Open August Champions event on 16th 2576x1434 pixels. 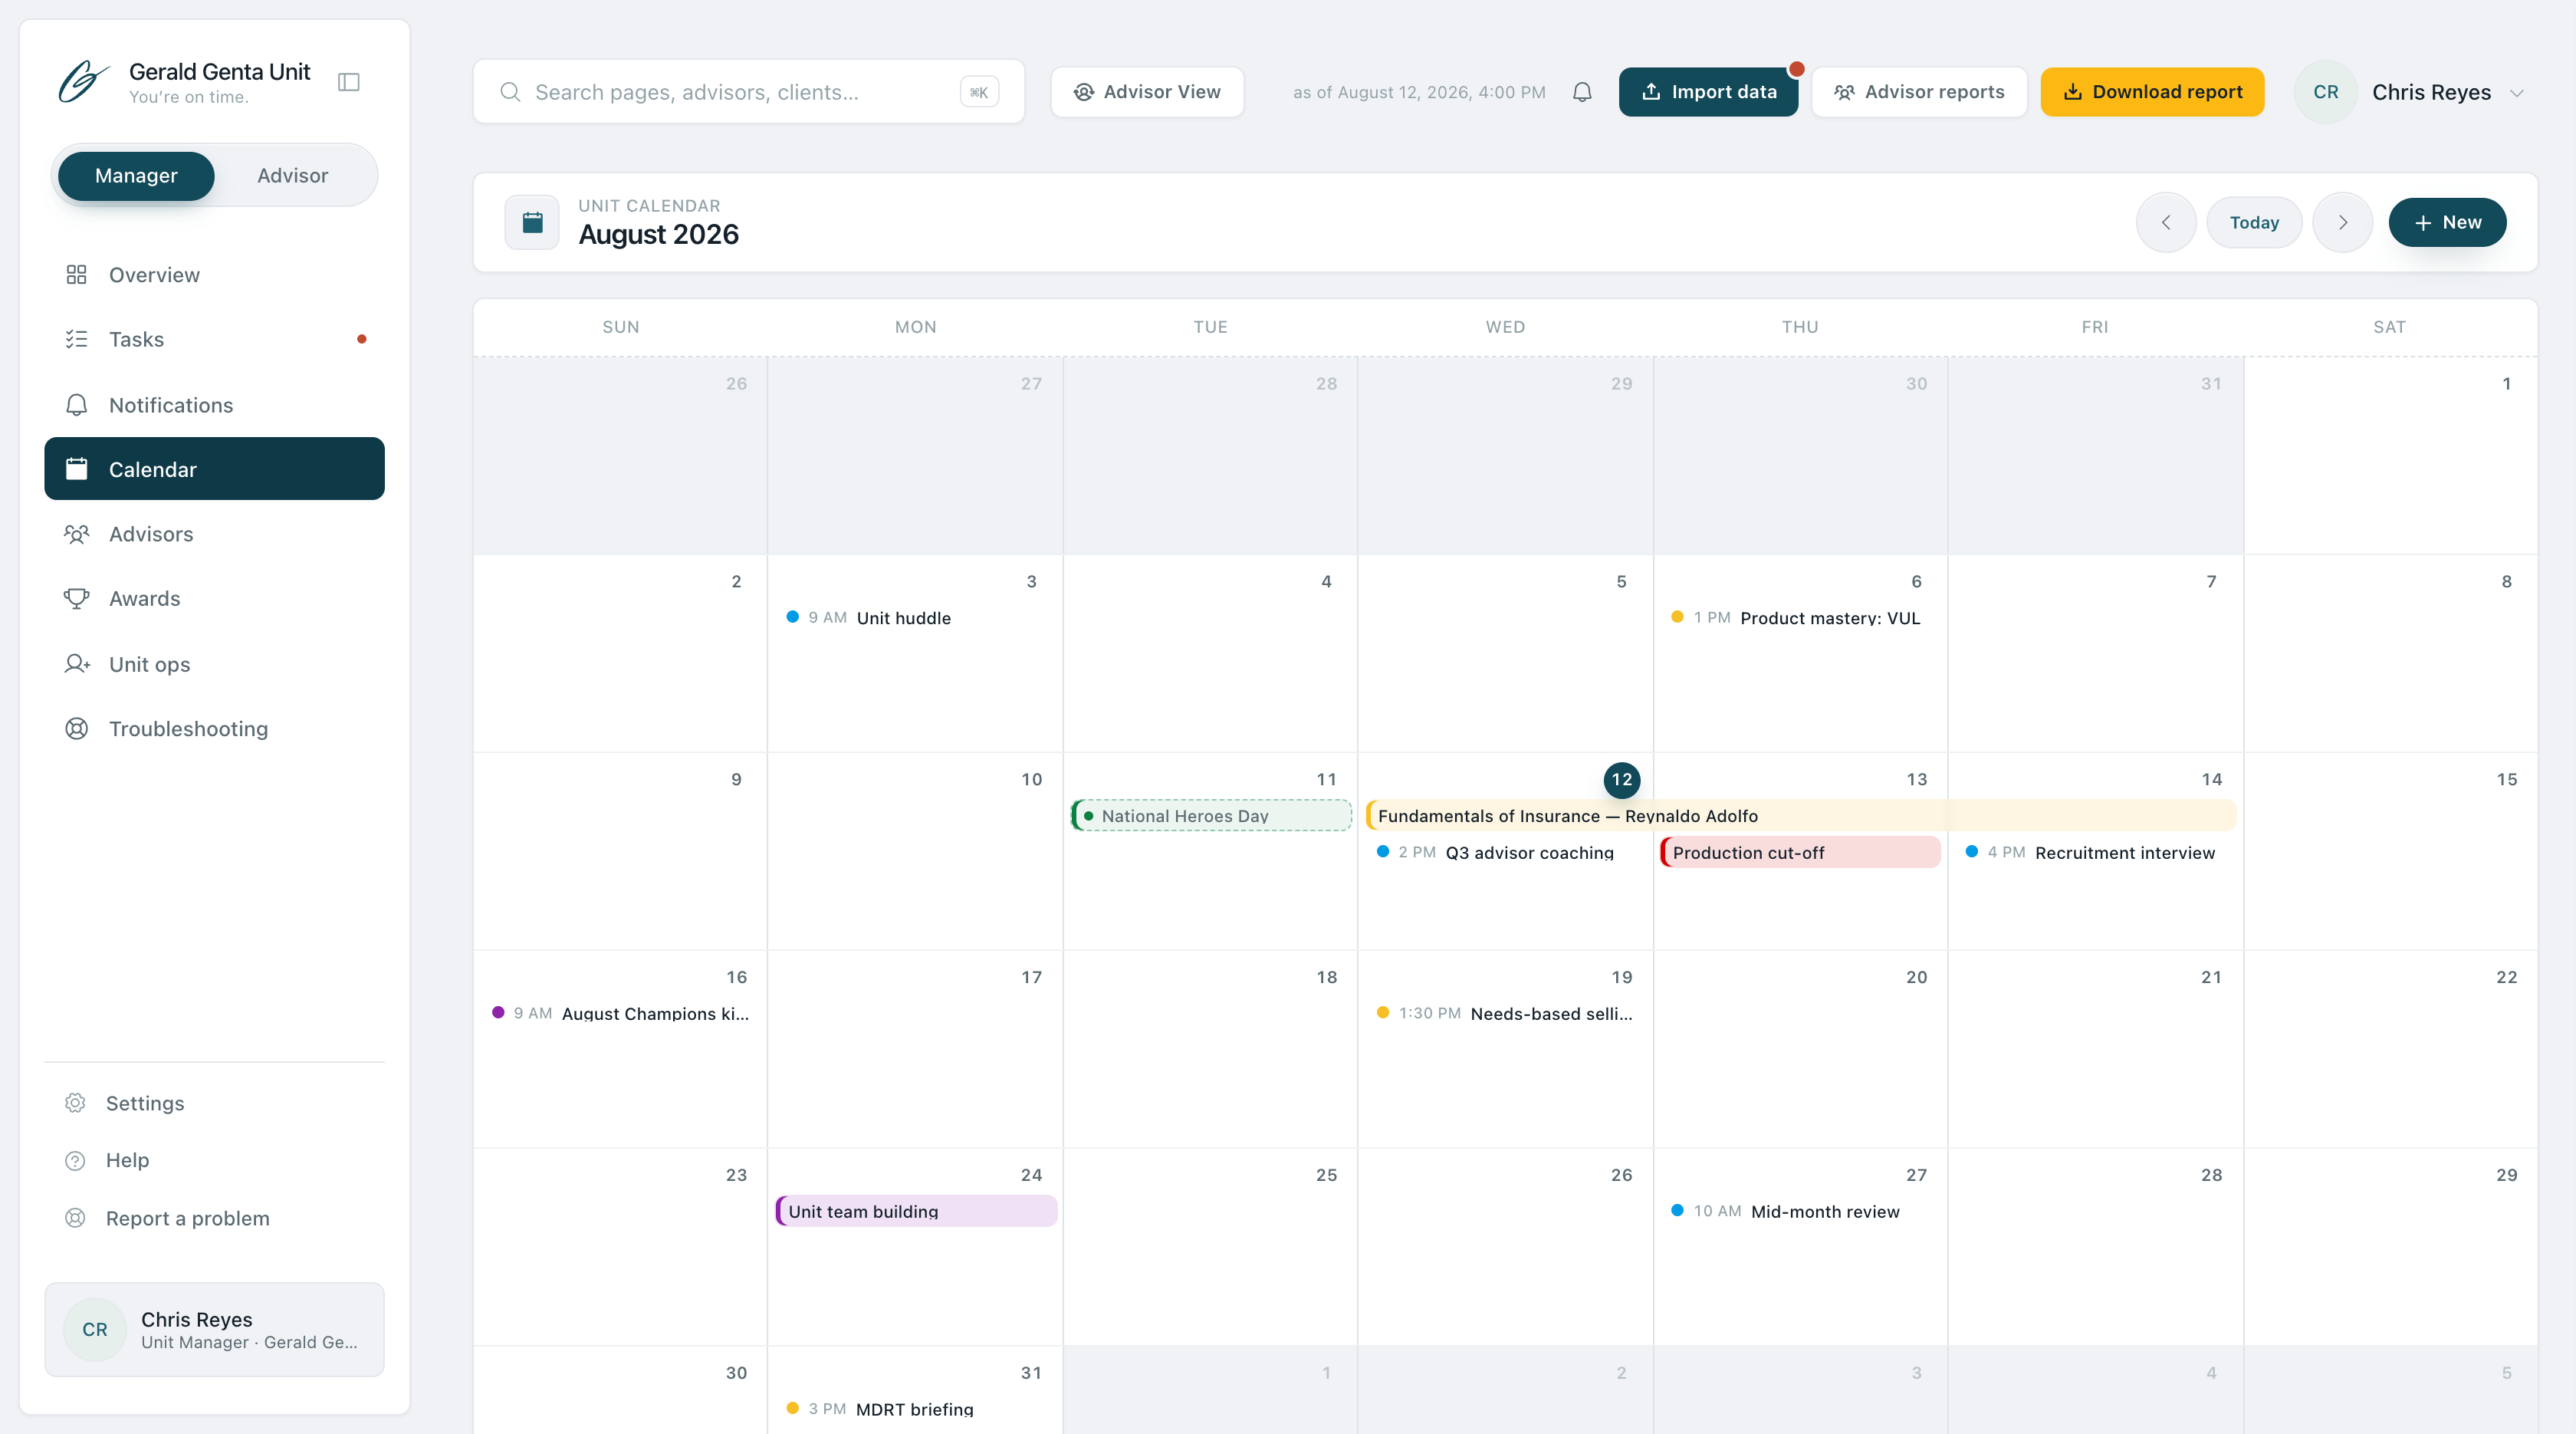[621, 1014]
